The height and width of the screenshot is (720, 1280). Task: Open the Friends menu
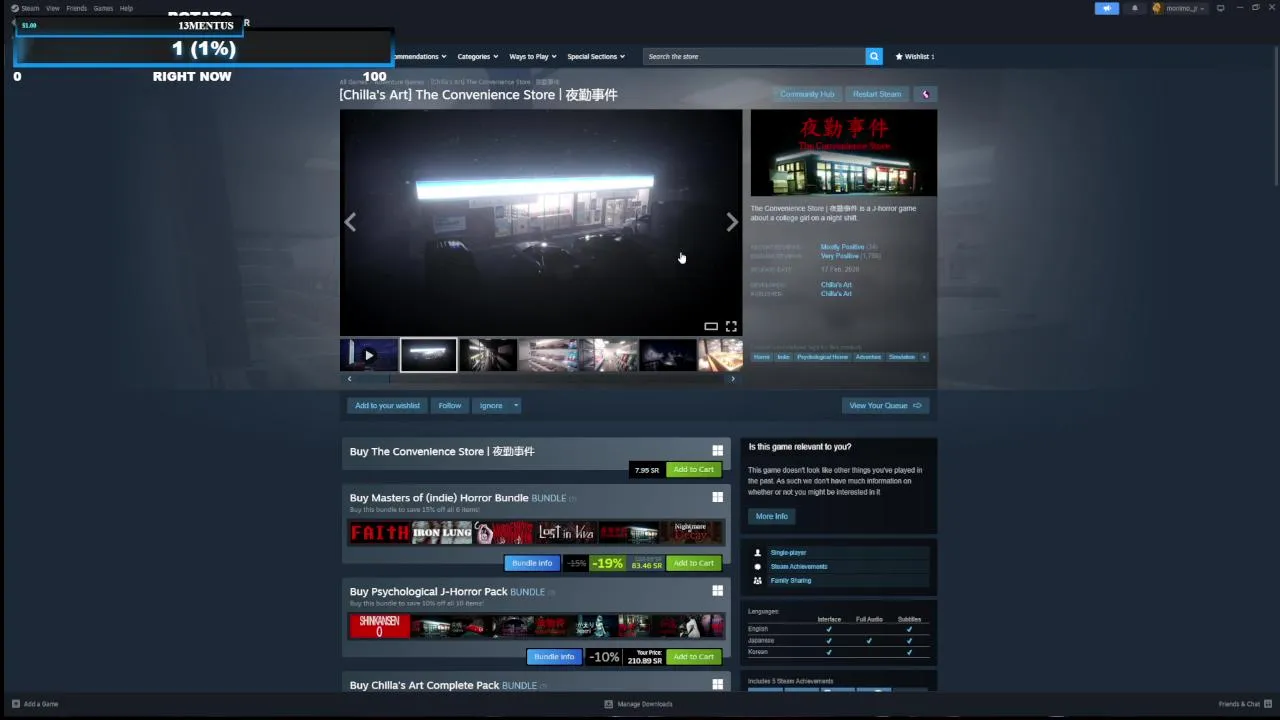point(77,8)
